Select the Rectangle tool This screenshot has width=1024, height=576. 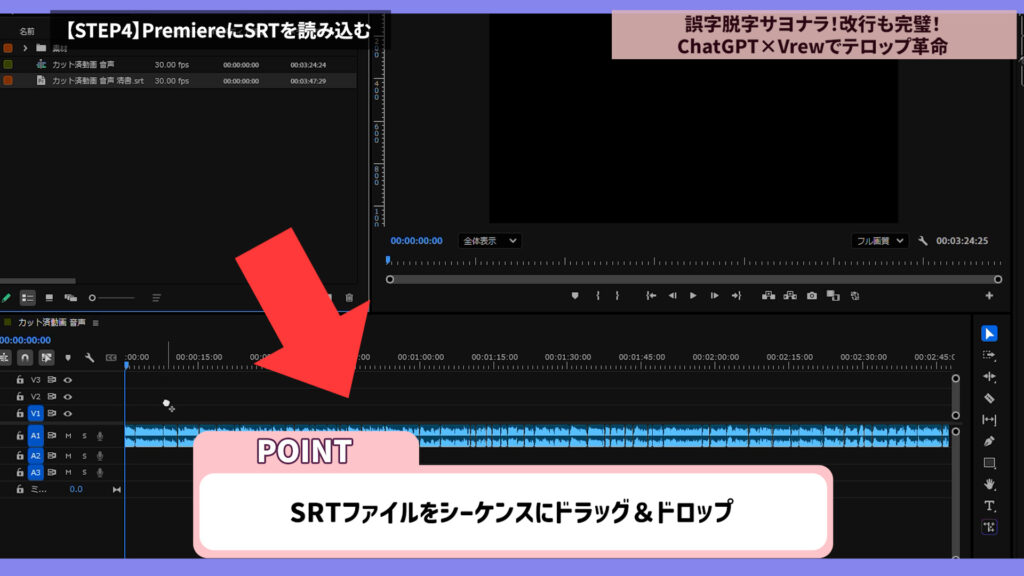click(989, 463)
